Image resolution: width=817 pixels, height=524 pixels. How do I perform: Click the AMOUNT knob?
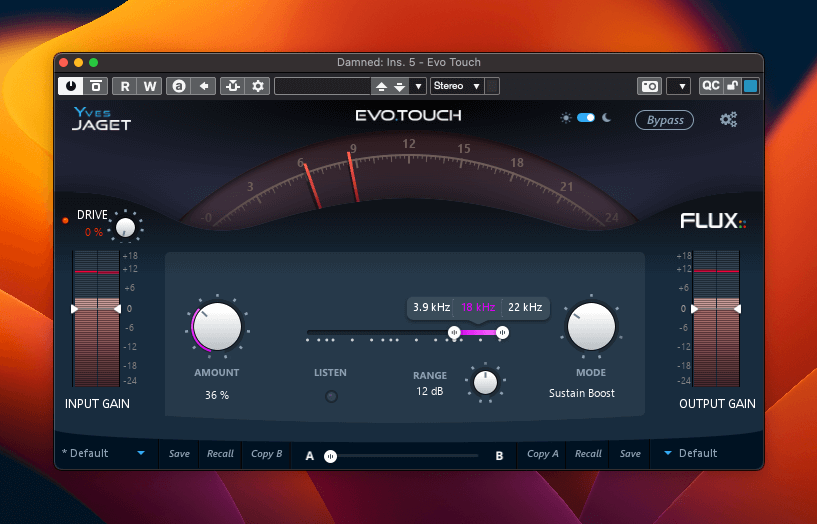[217, 327]
